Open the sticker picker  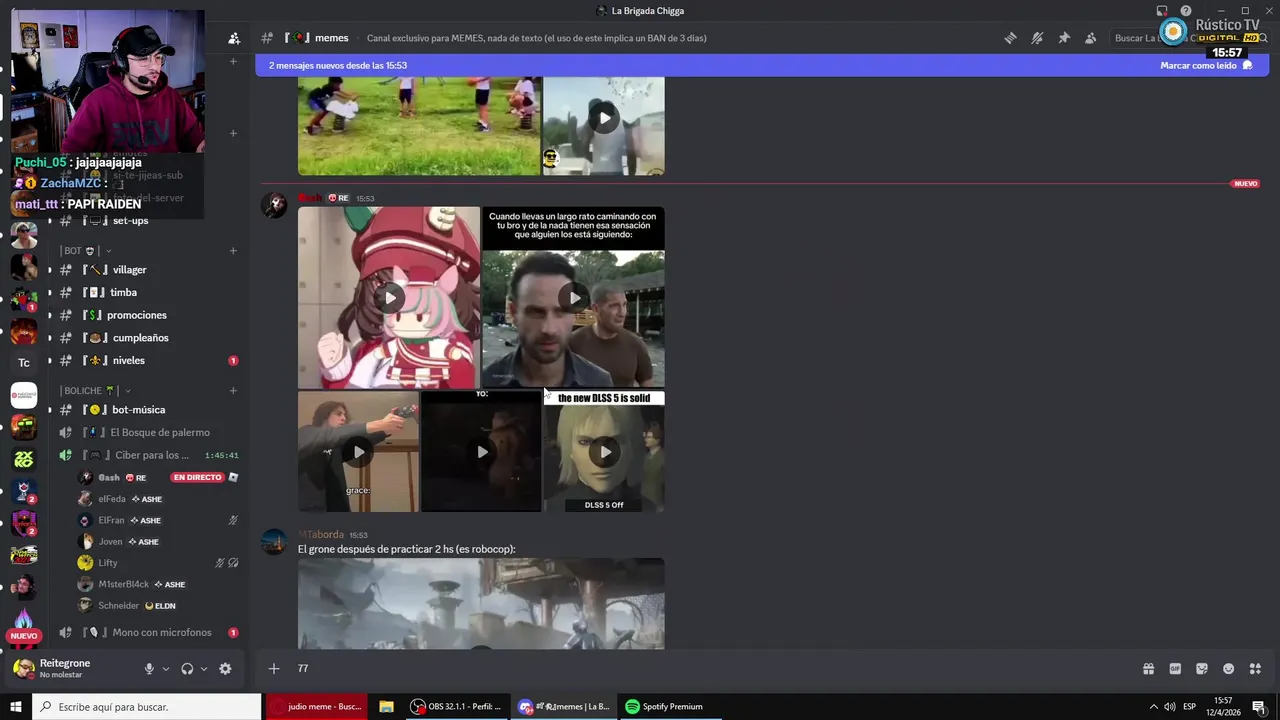click(x=1202, y=669)
